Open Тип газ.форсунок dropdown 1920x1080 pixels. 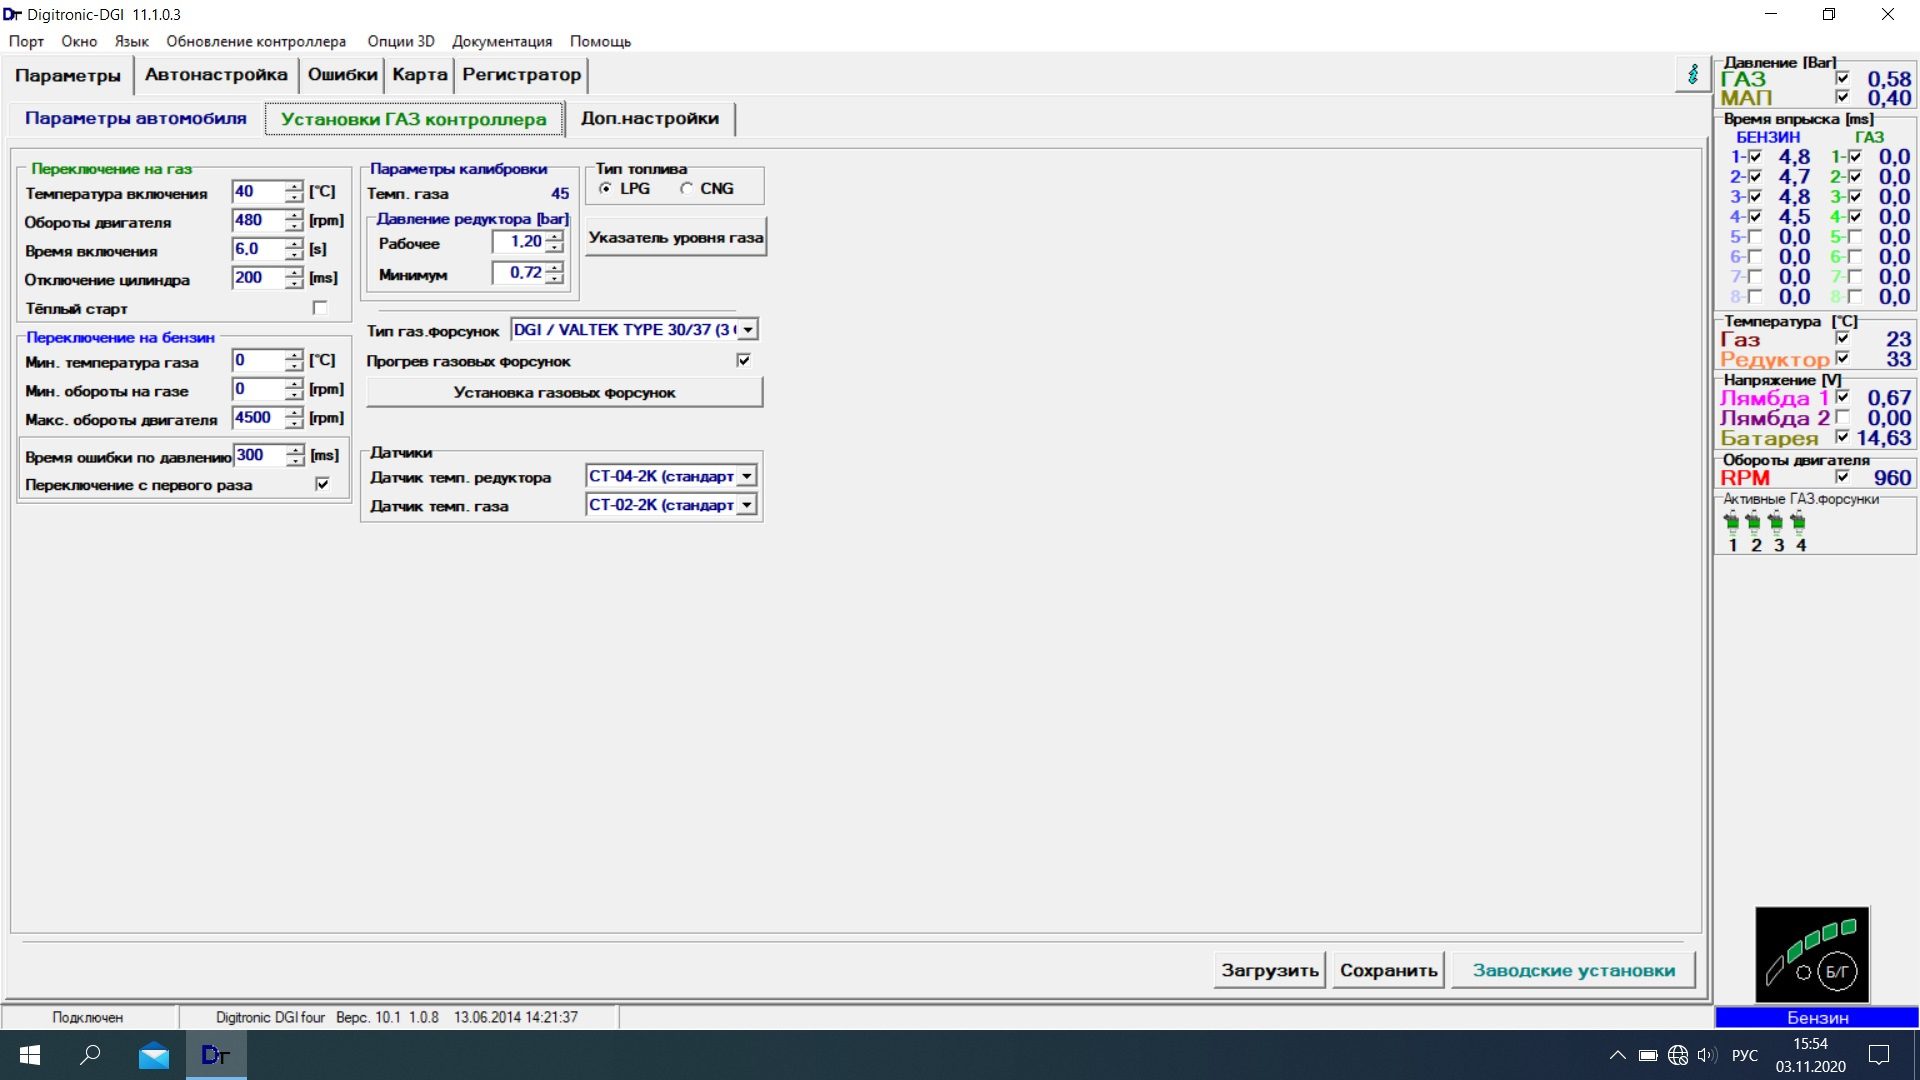[x=747, y=329]
